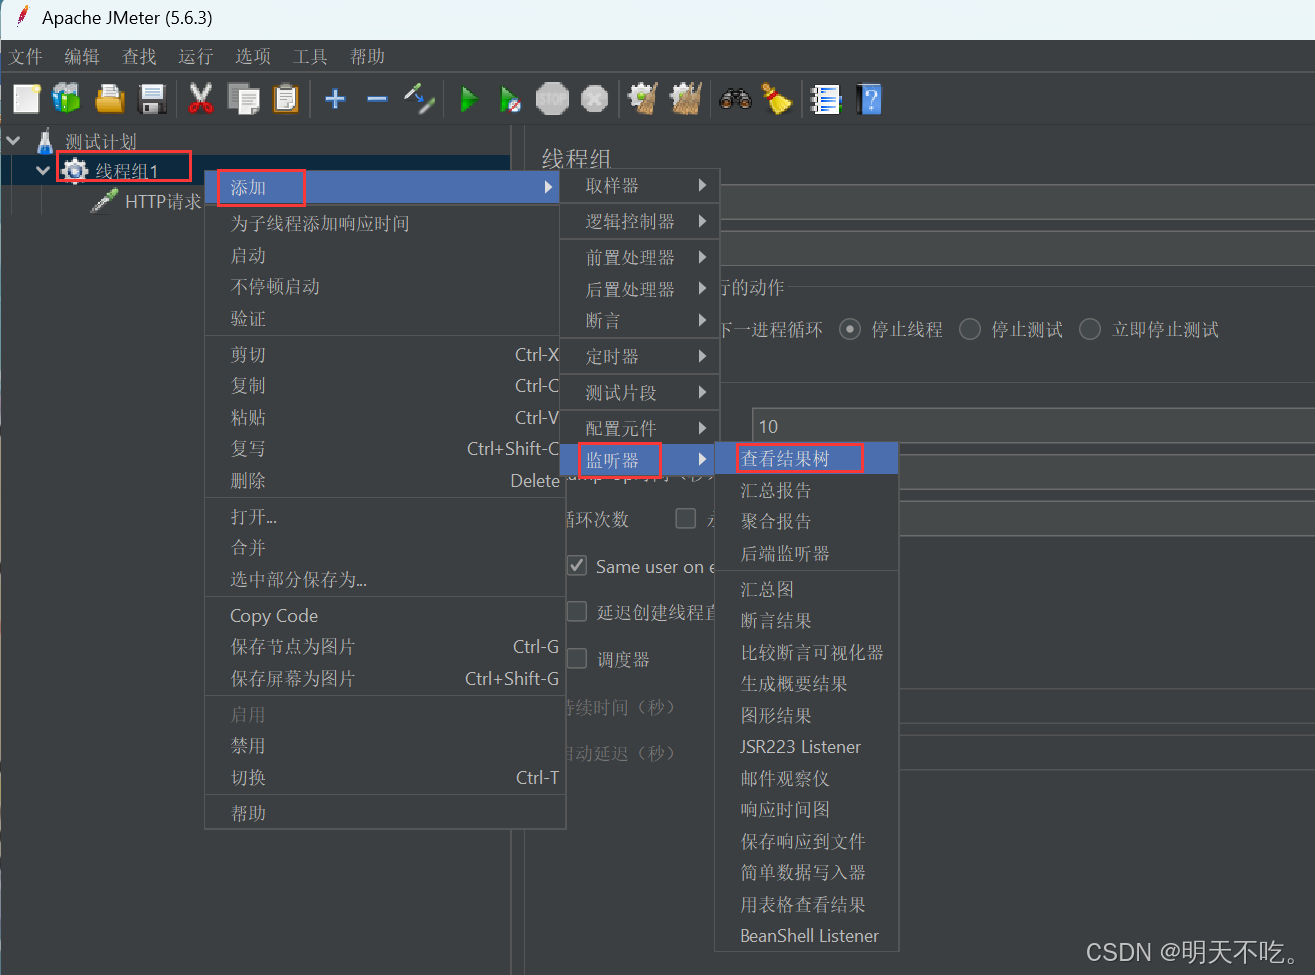Expand the 断言 submenu
1315x975 pixels.
click(x=639, y=320)
